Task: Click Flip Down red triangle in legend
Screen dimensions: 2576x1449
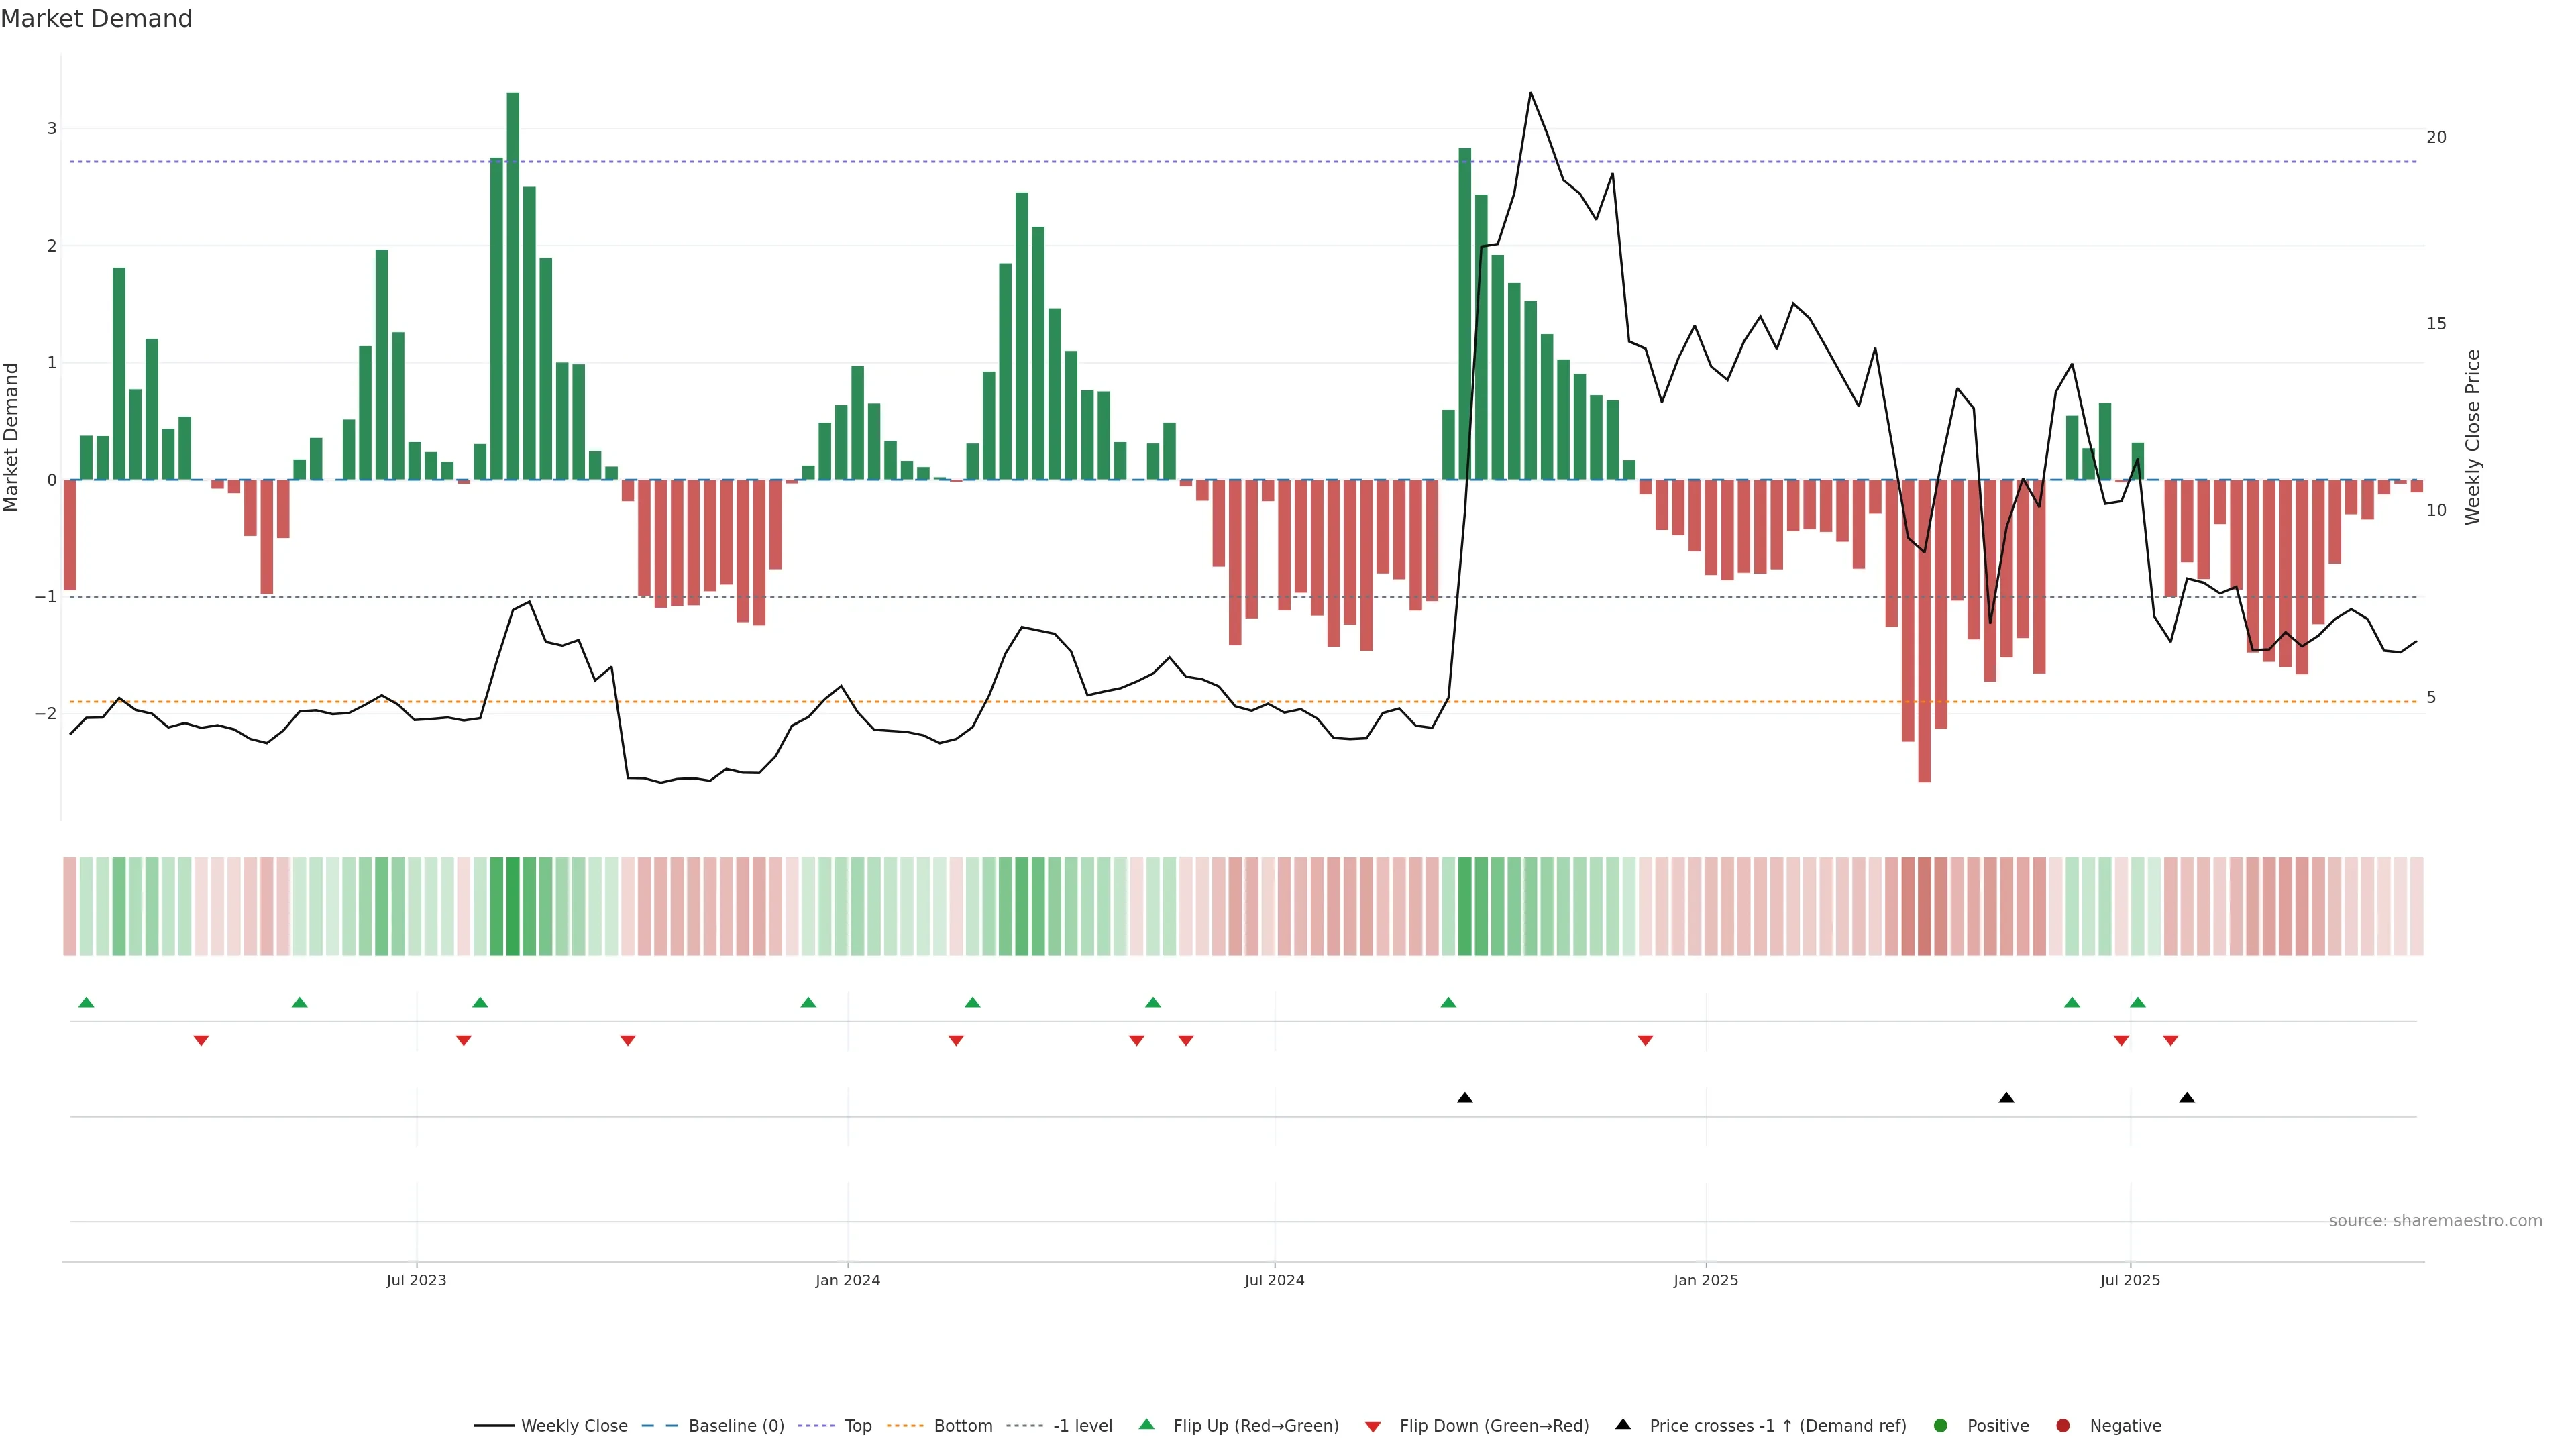Action: (x=1373, y=1427)
